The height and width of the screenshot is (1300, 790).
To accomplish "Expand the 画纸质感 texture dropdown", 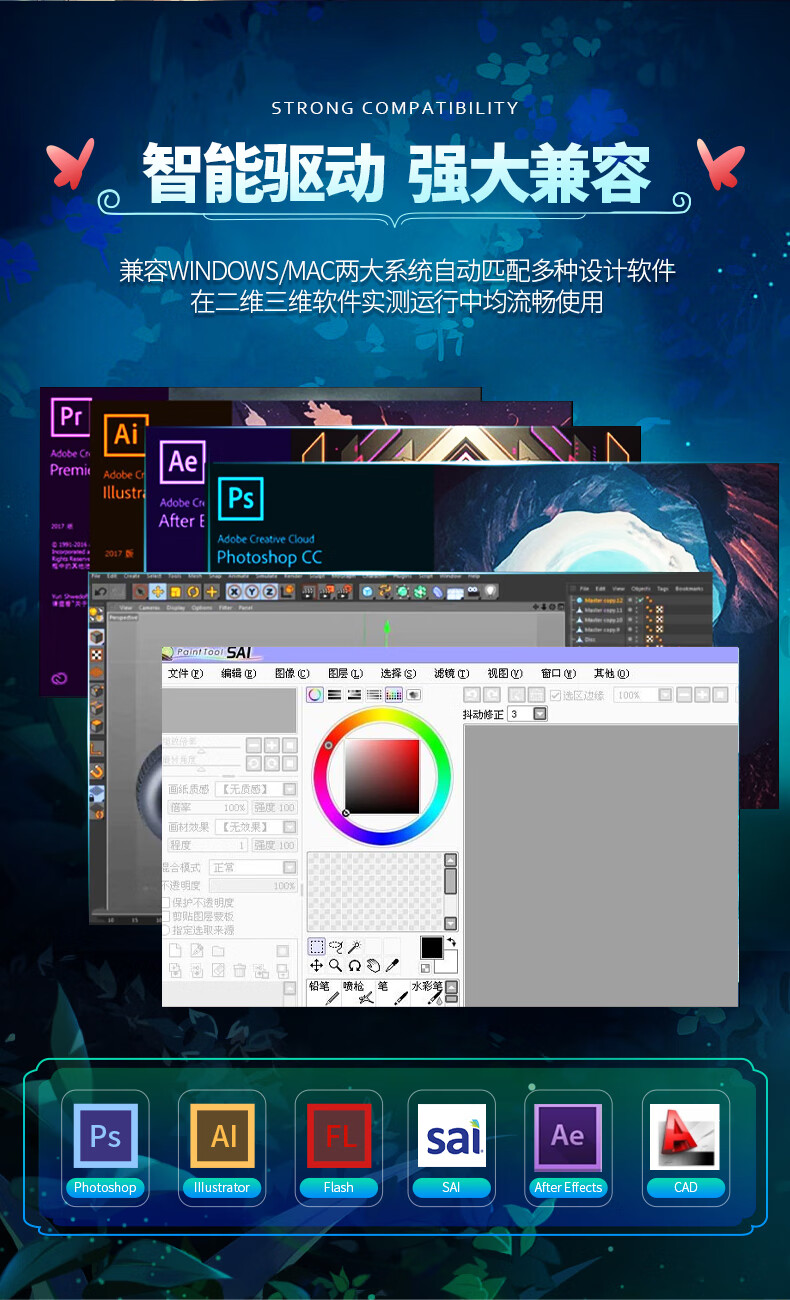I will click(289, 789).
